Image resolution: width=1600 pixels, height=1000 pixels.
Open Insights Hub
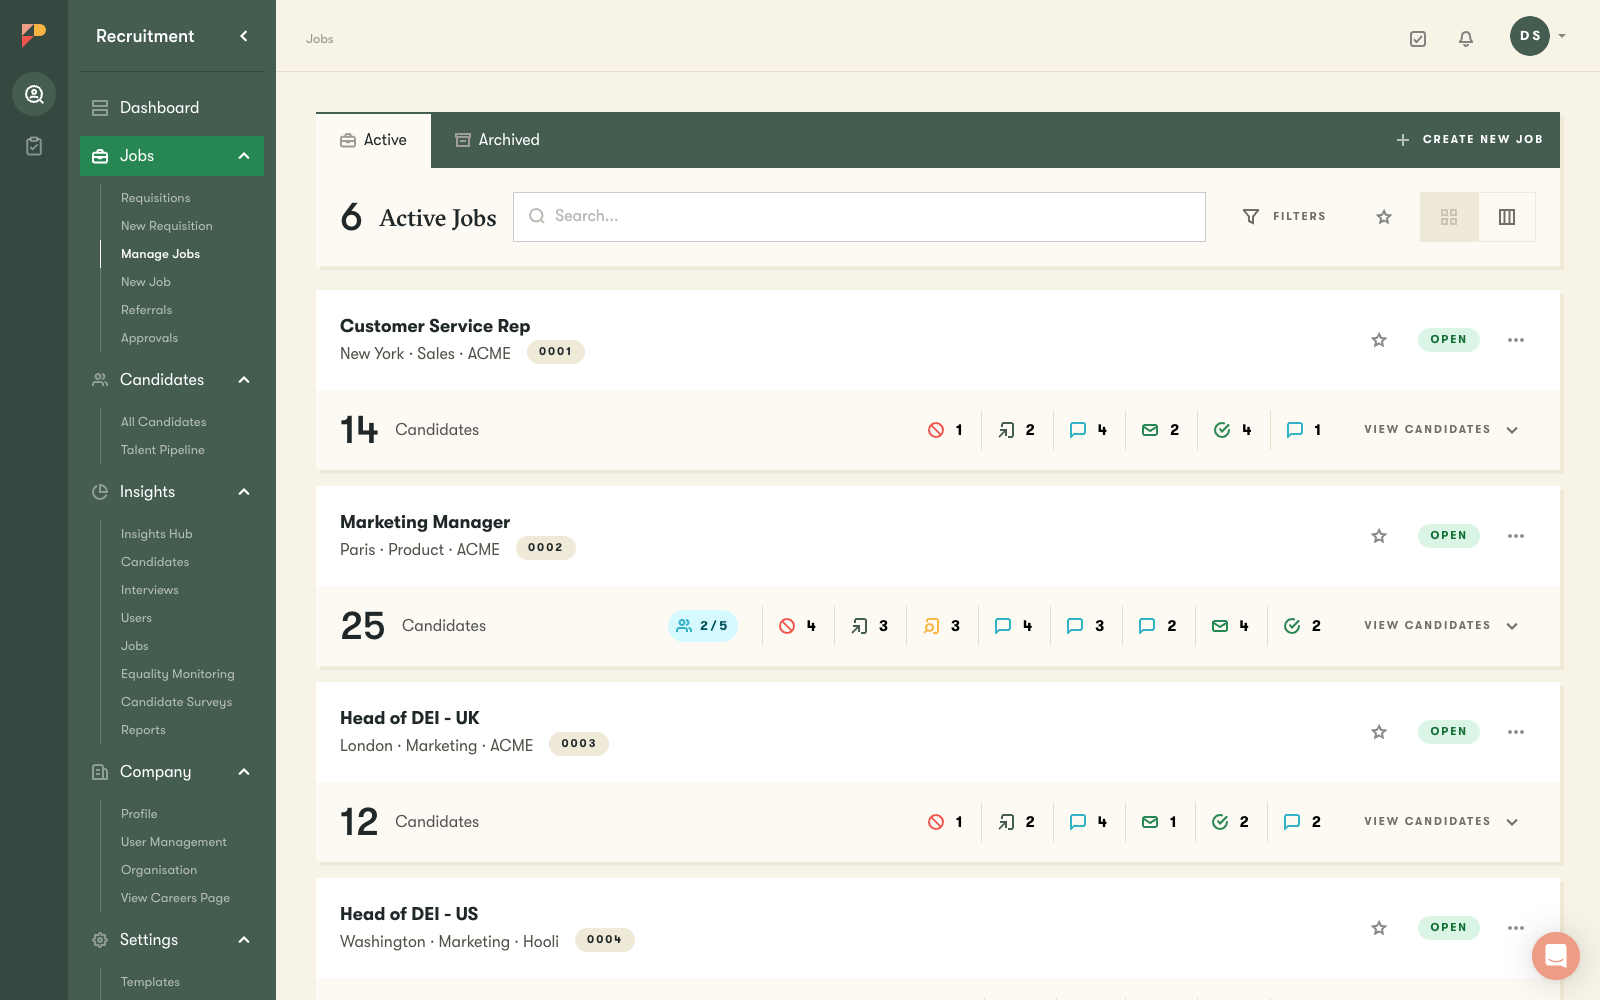click(x=156, y=534)
